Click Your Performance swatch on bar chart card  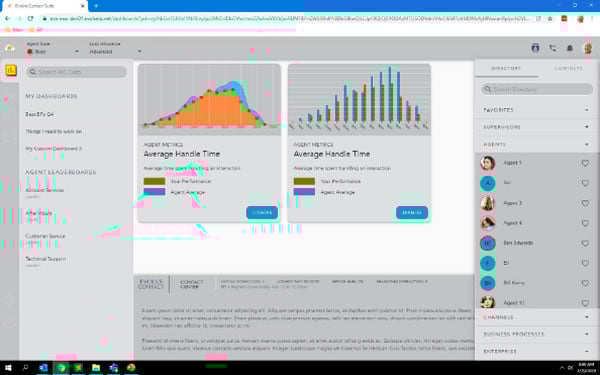[x=304, y=181]
